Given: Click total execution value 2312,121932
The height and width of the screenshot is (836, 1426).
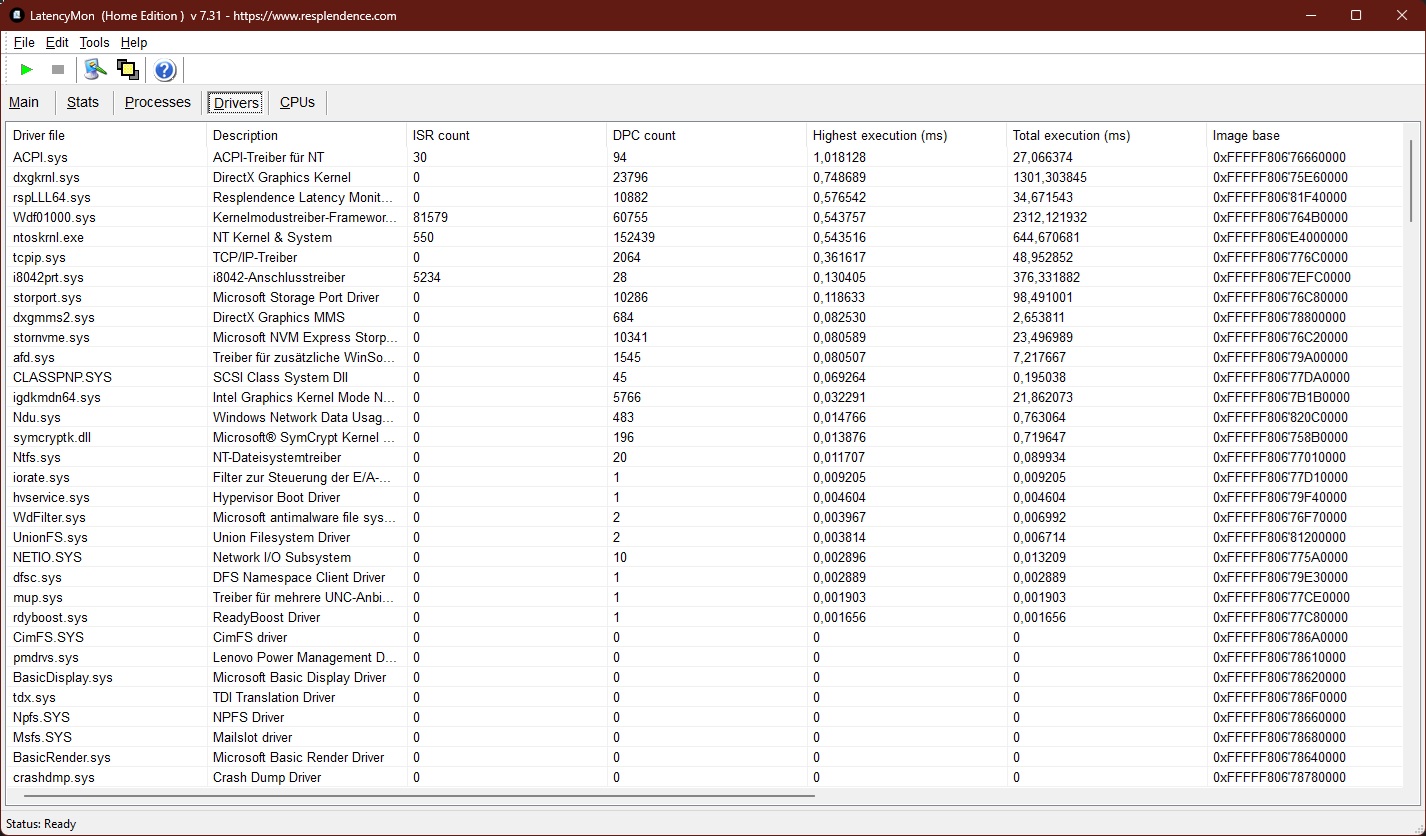Looking at the screenshot, I should pyautogui.click(x=1049, y=217).
